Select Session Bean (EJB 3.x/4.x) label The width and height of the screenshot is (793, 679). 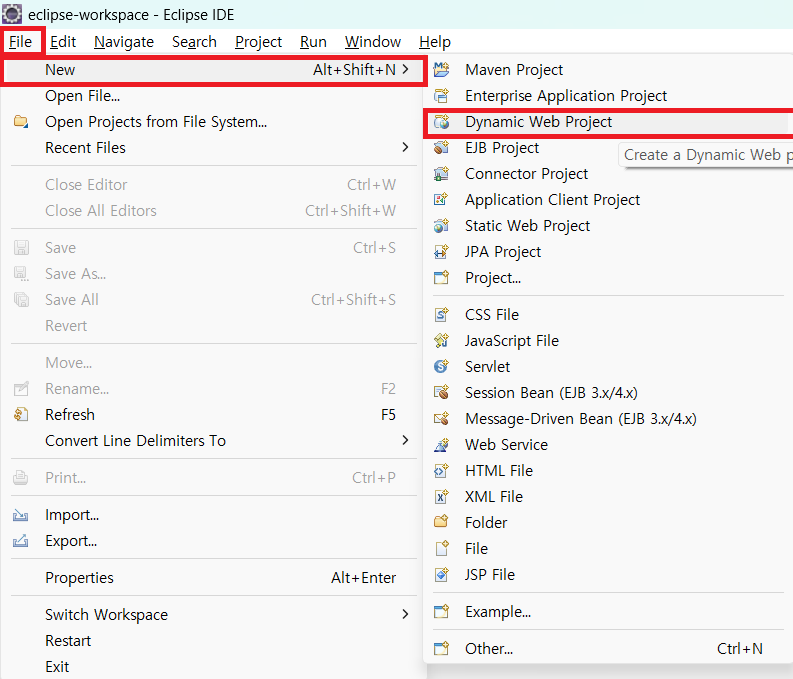point(551,393)
